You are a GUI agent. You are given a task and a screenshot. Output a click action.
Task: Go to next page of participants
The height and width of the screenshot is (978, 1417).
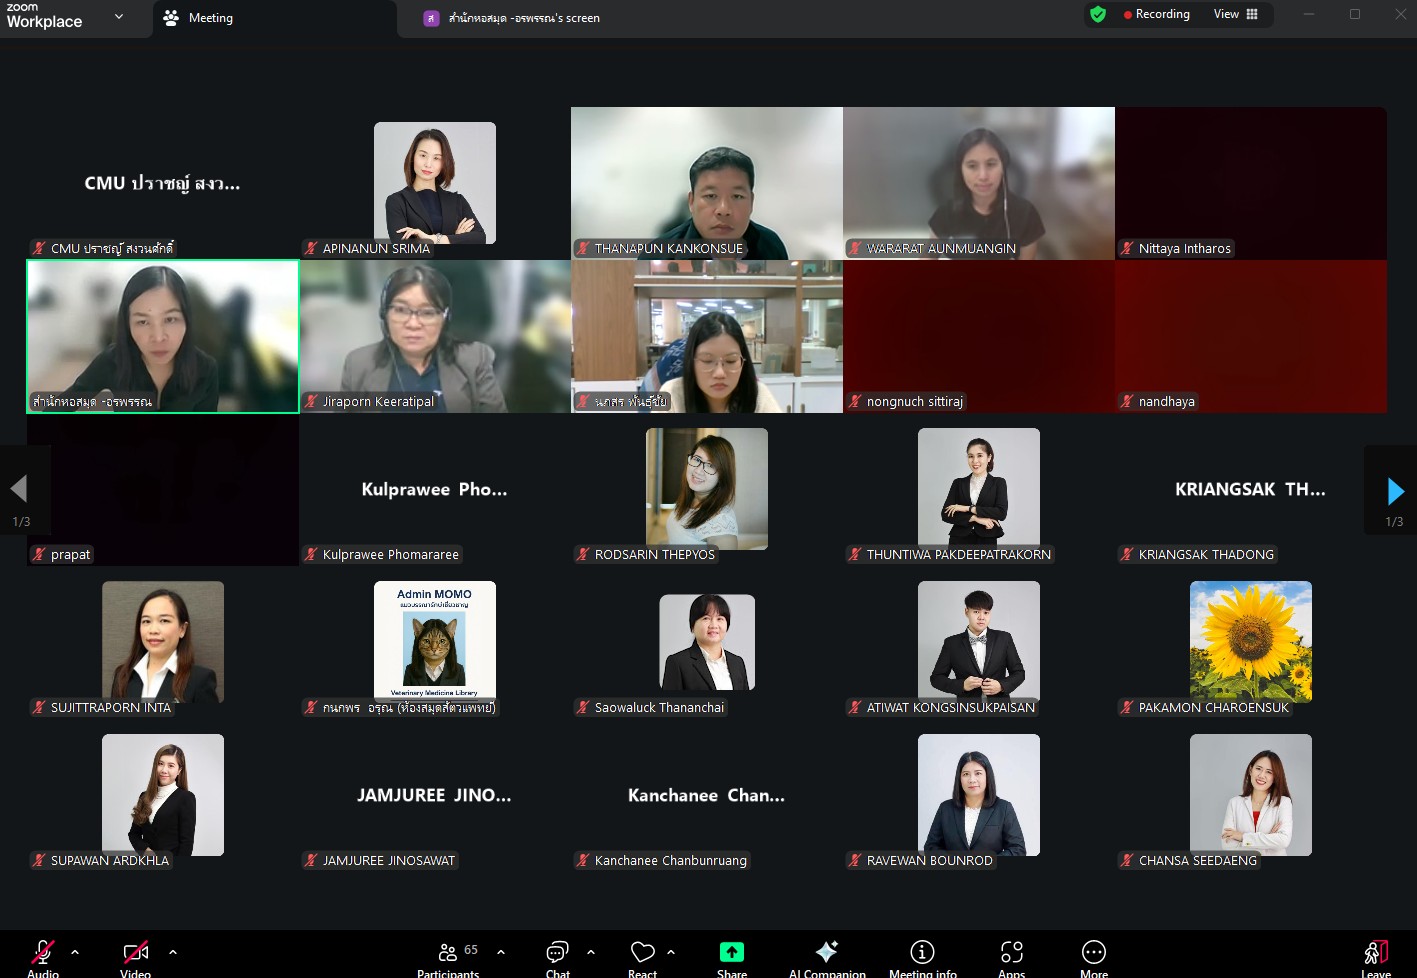1395,491
